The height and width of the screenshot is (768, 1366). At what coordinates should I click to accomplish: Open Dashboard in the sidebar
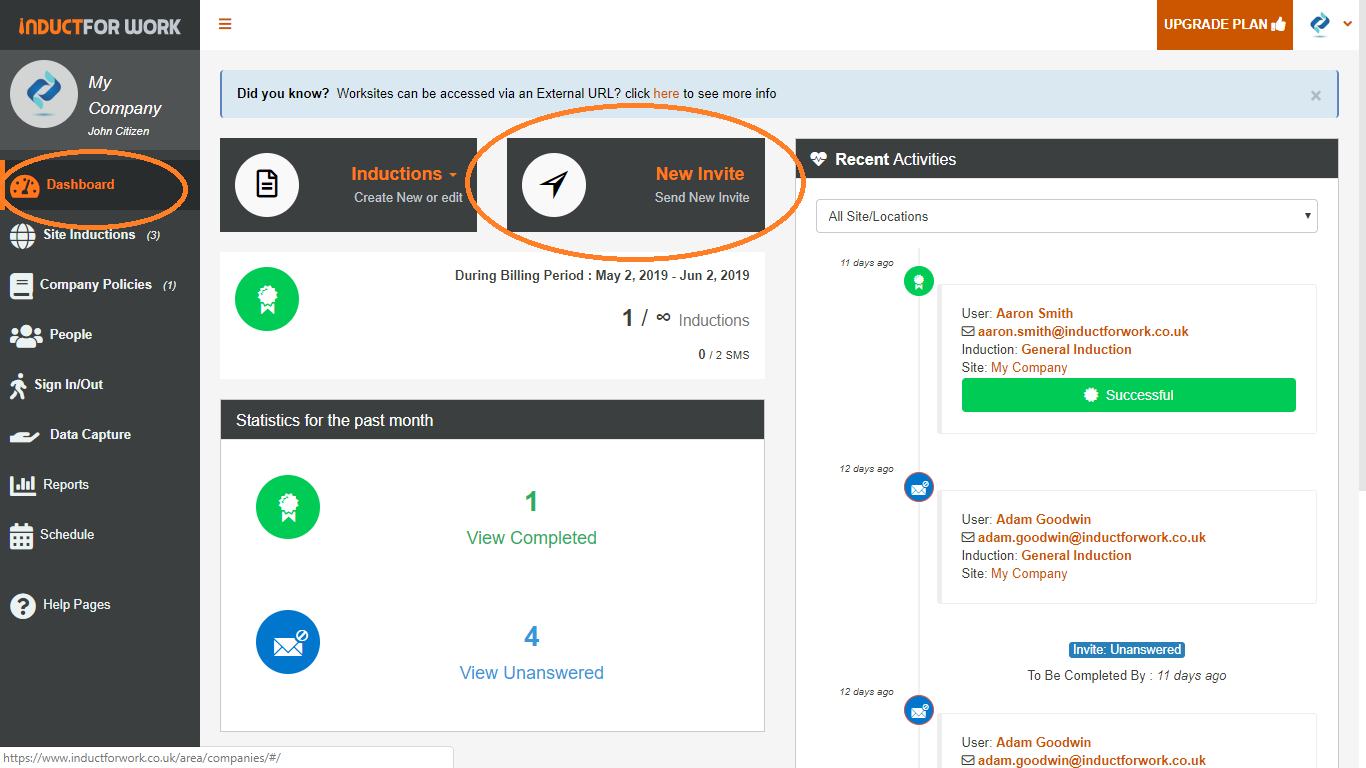100,185
